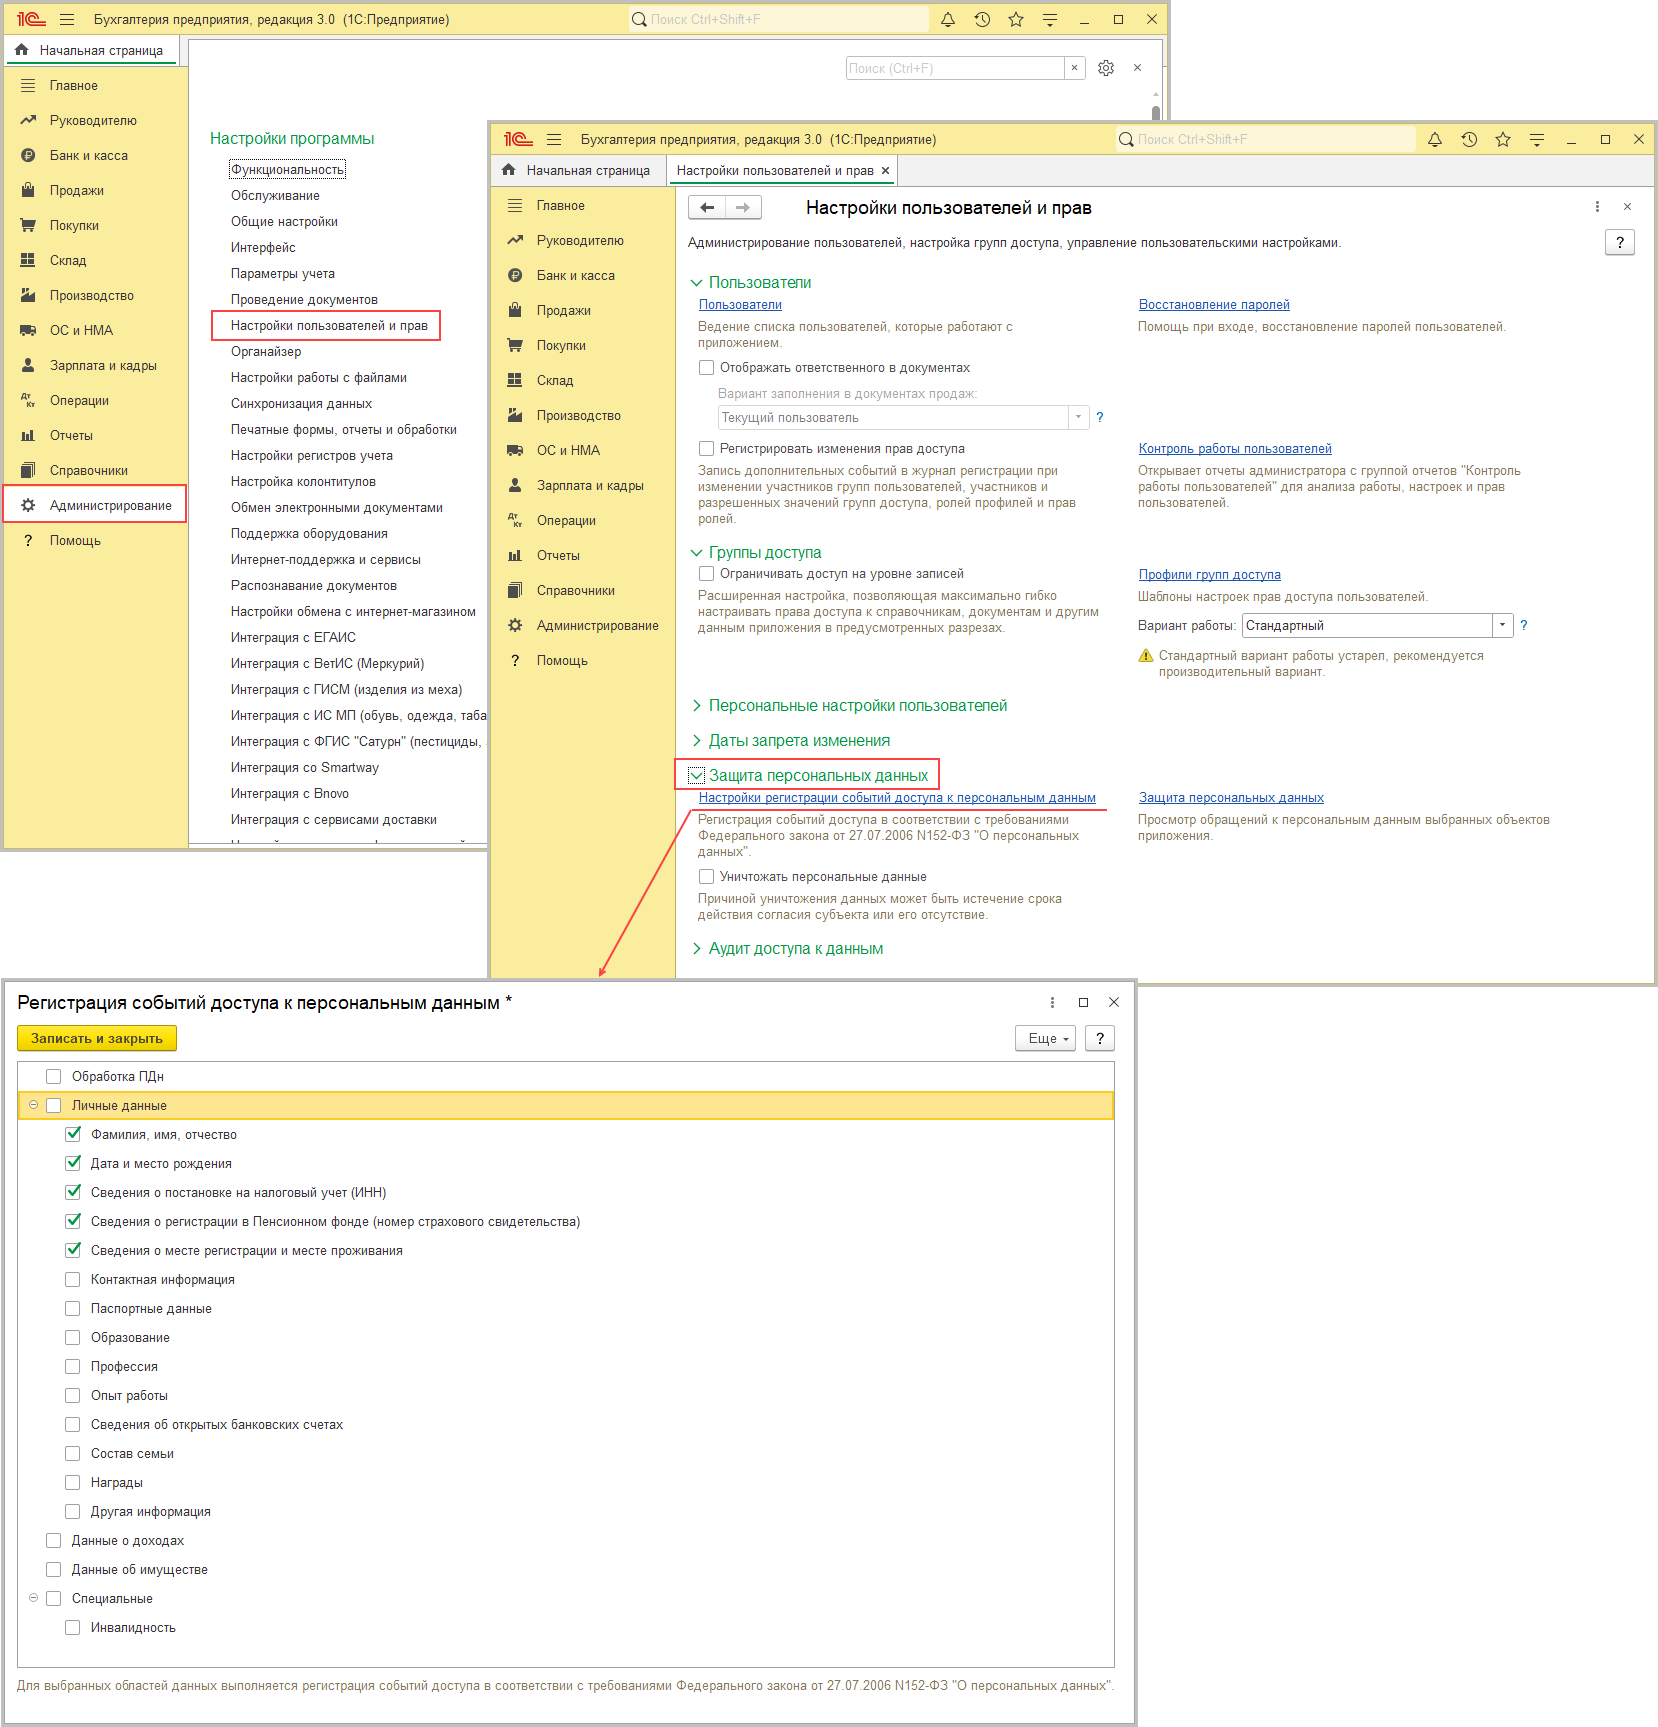Open the notifications bell in the front window
The image size is (1658, 1727).
(1435, 140)
